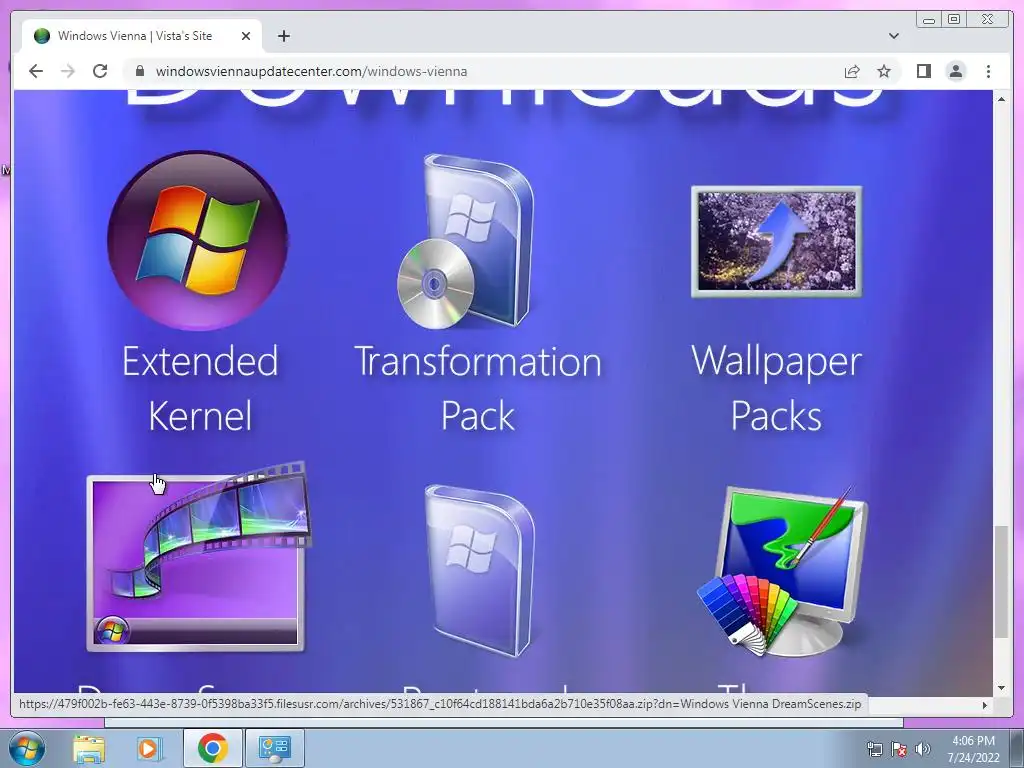Image resolution: width=1024 pixels, height=768 pixels.
Task: Bookmark this page with the star
Action: 884,71
